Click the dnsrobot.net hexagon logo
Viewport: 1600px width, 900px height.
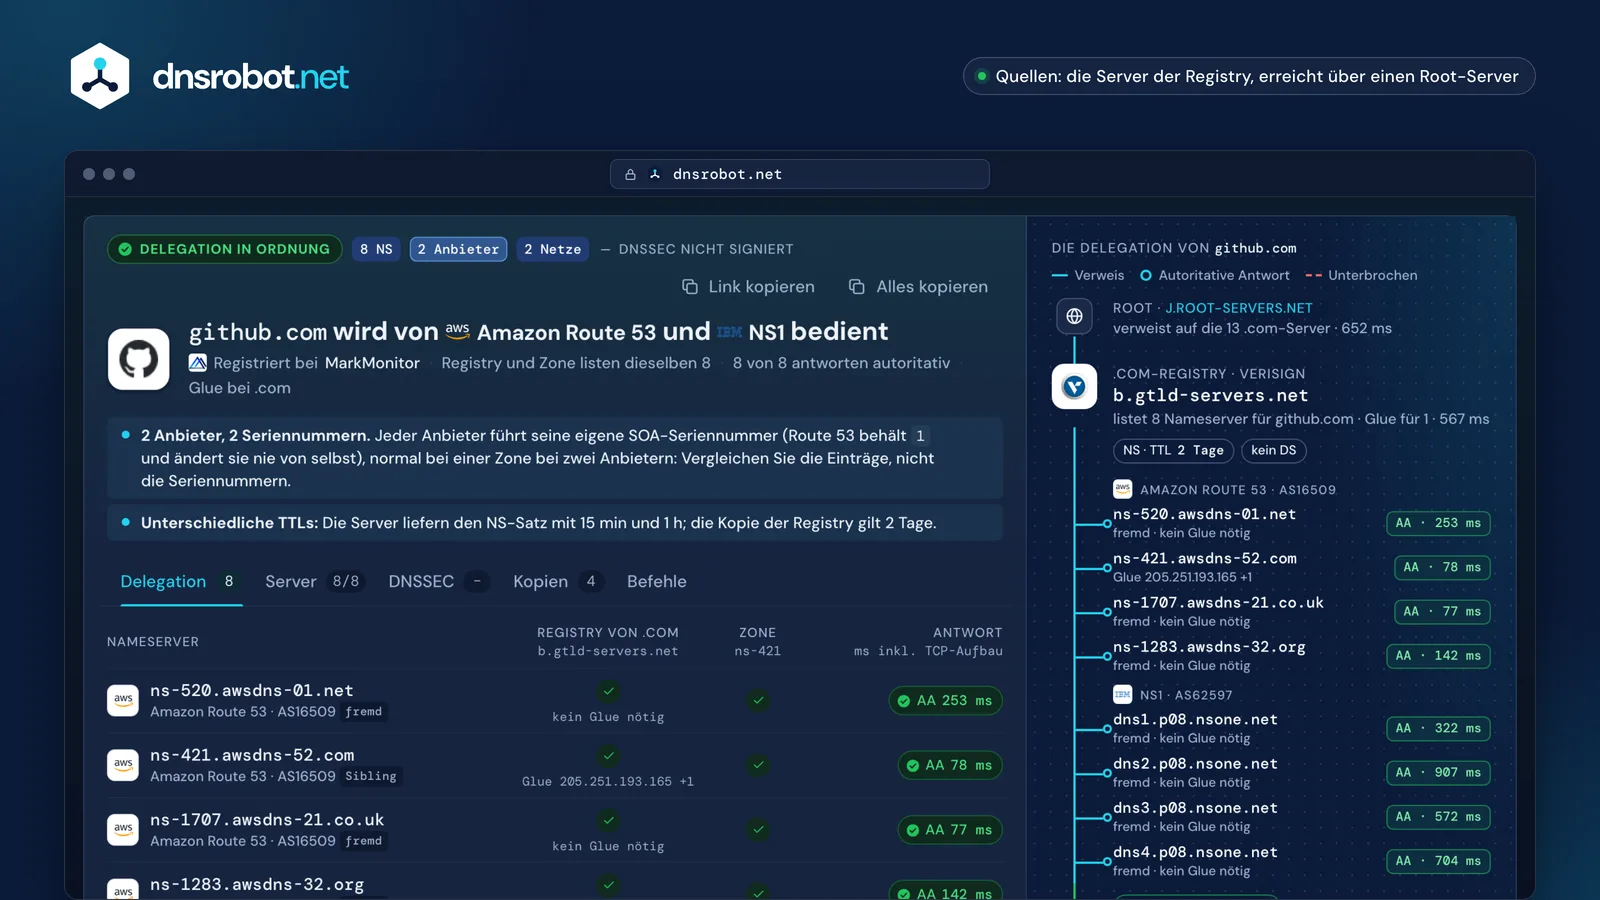[x=100, y=76]
